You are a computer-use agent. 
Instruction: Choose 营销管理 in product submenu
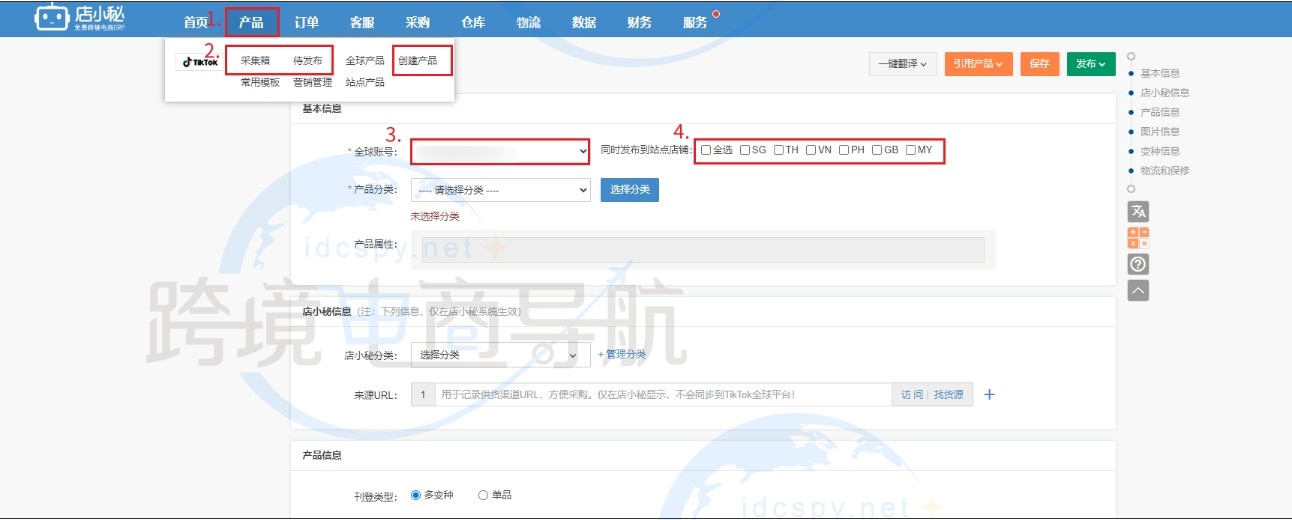[x=313, y=83]
